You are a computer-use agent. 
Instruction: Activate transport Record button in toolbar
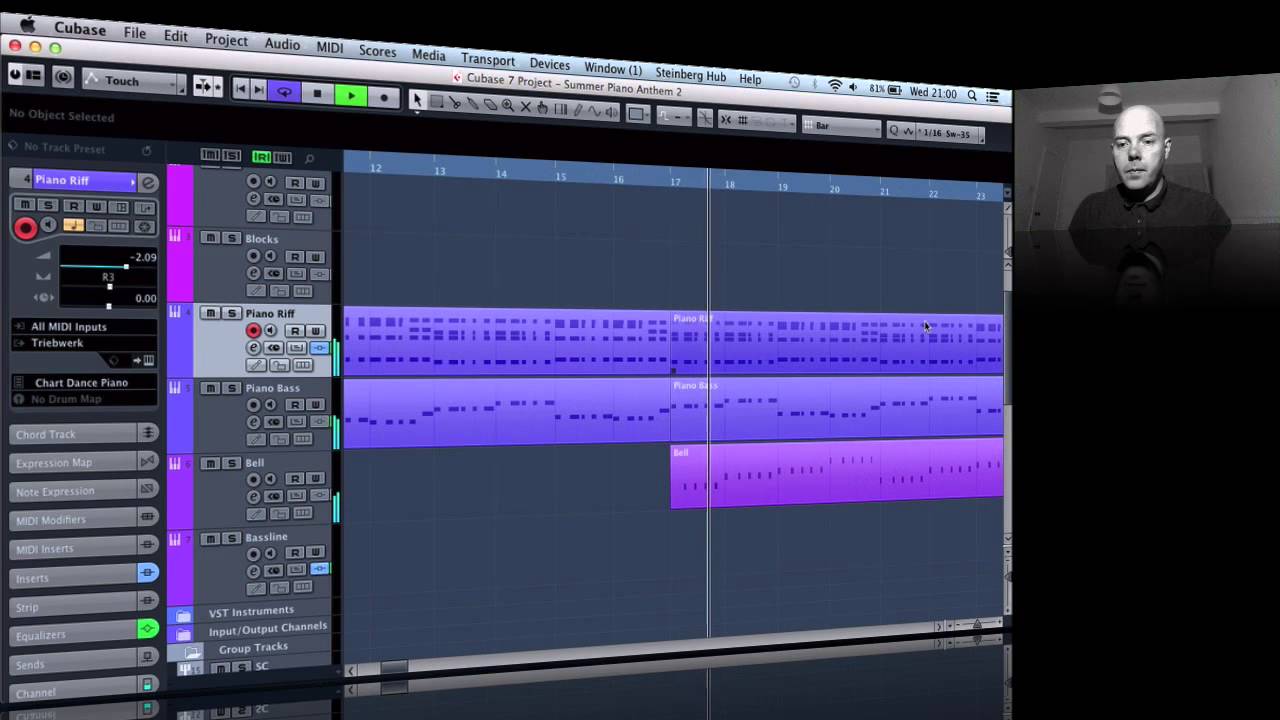pos(384,97)
